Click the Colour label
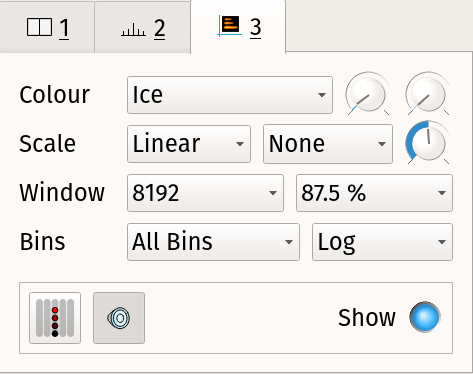This screenshot has width=473, height=374. coord(54,95)
